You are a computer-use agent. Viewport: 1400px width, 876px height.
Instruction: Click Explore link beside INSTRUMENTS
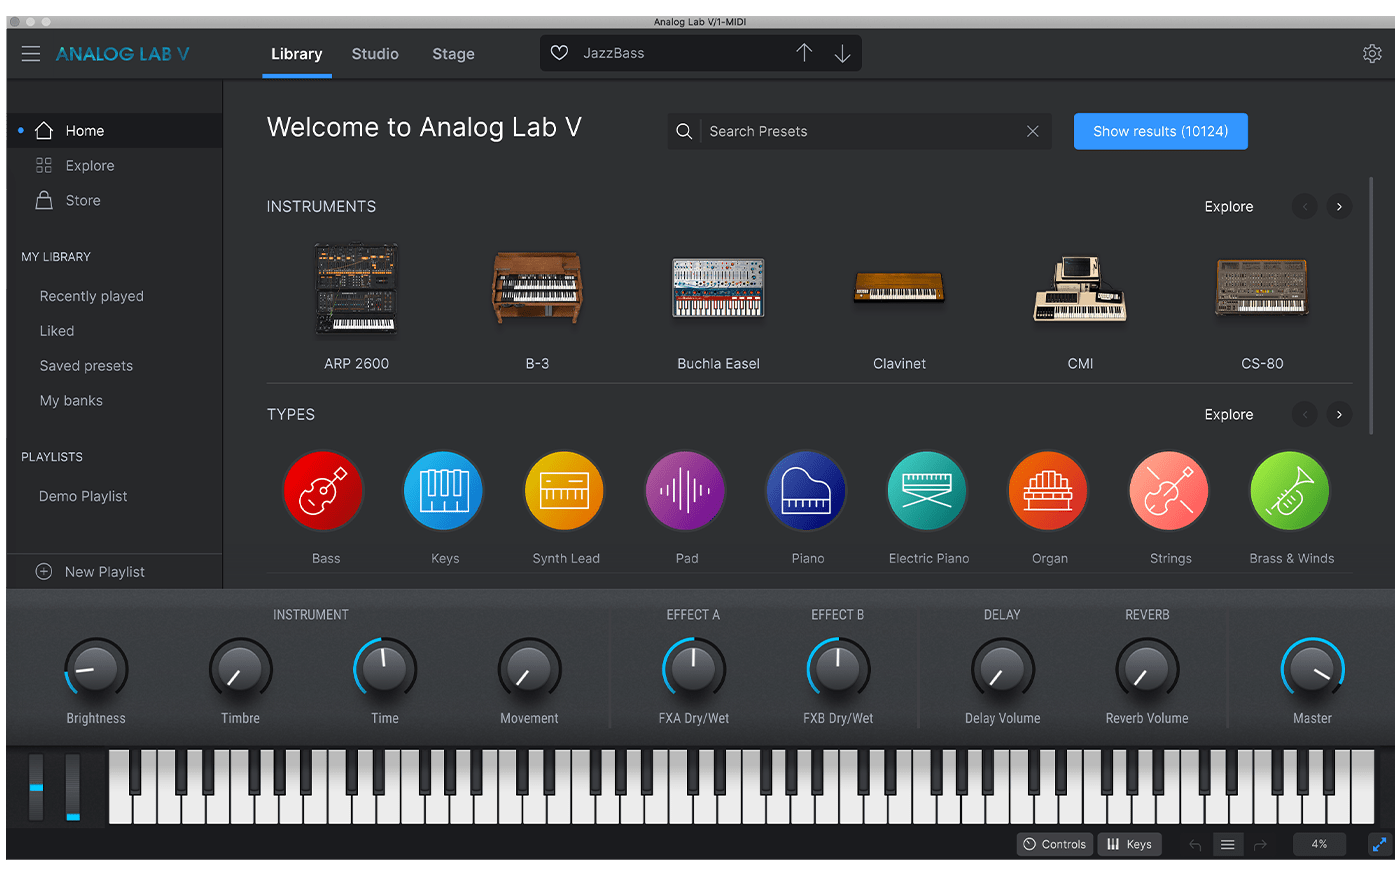1228,207
